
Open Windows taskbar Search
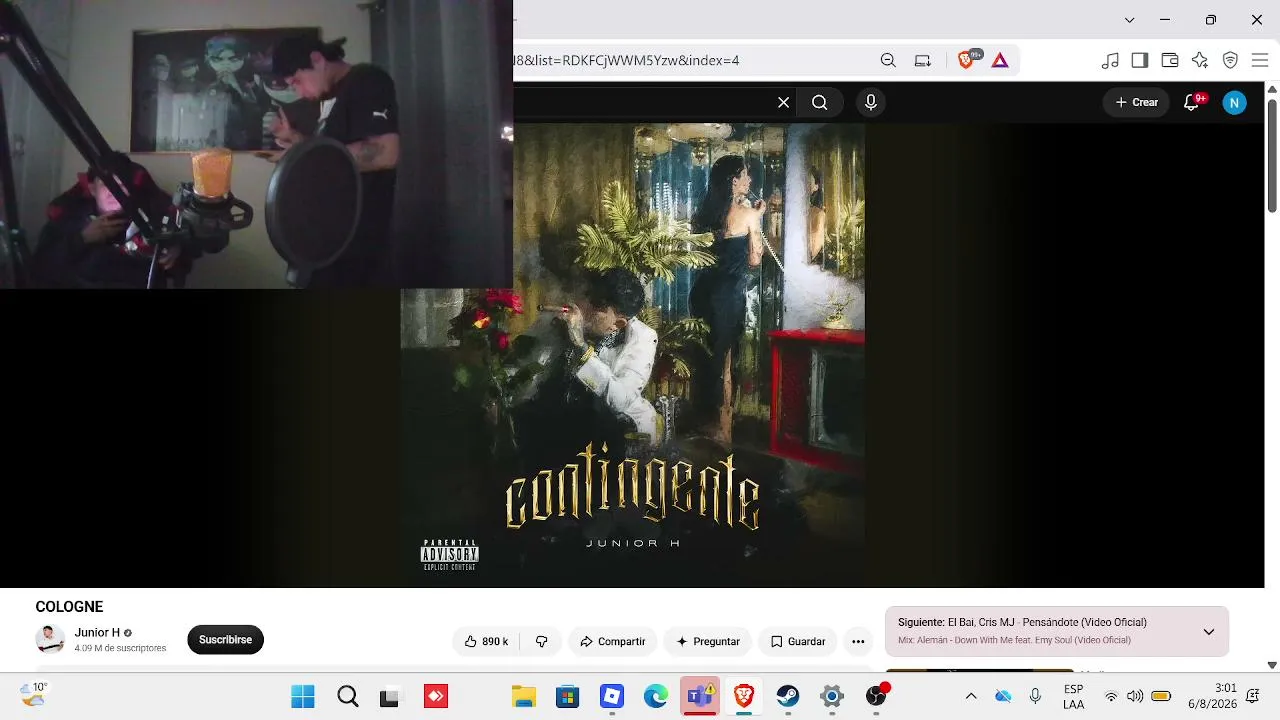[347, 696]
